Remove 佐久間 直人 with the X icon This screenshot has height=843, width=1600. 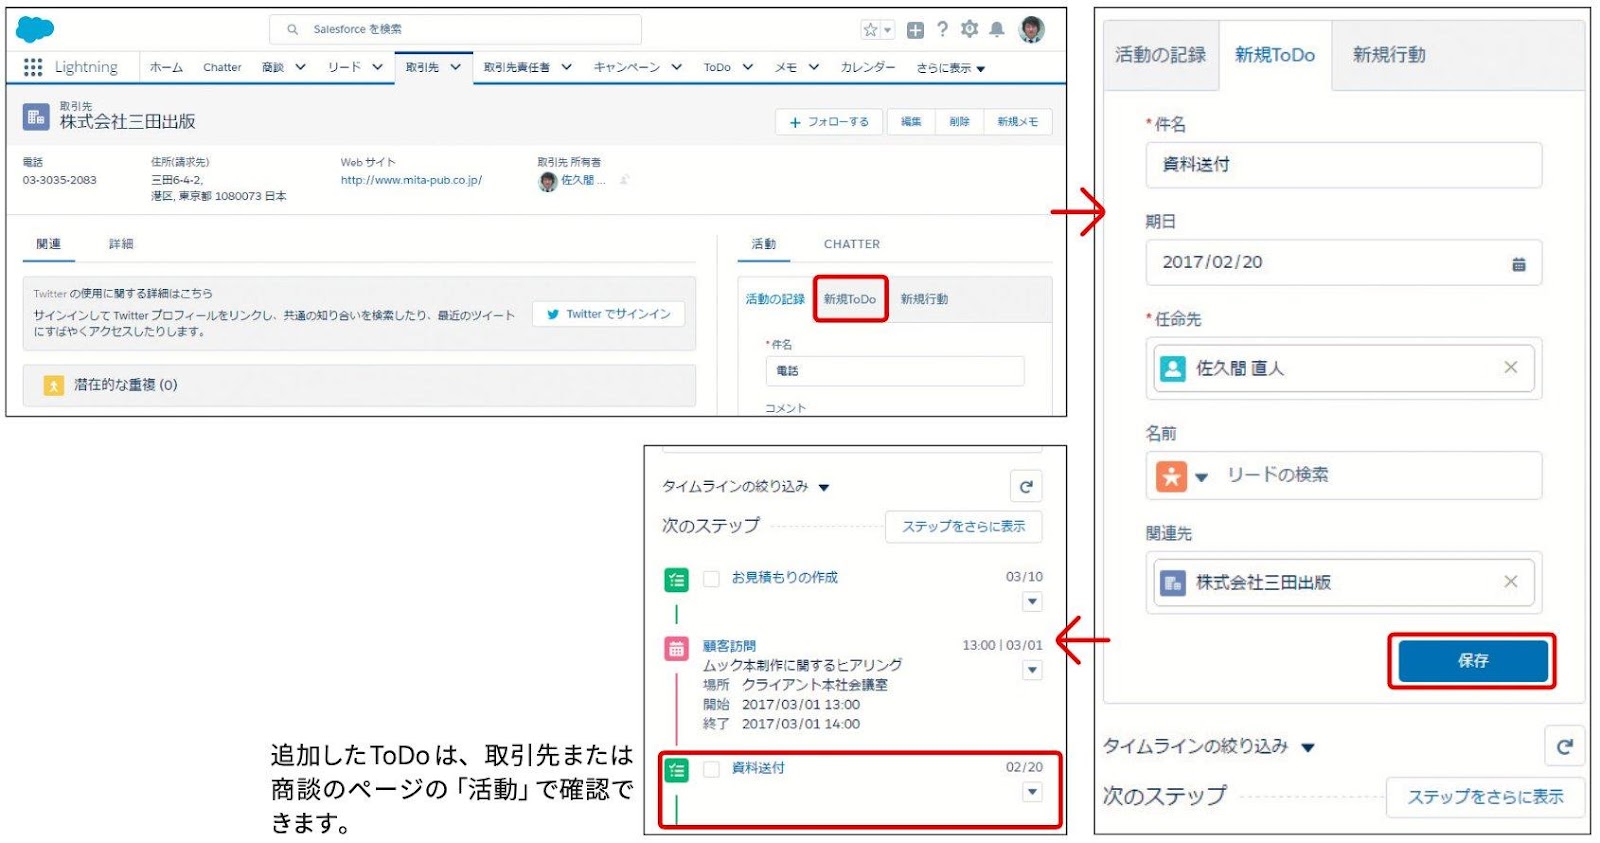tap(1511, 367)
